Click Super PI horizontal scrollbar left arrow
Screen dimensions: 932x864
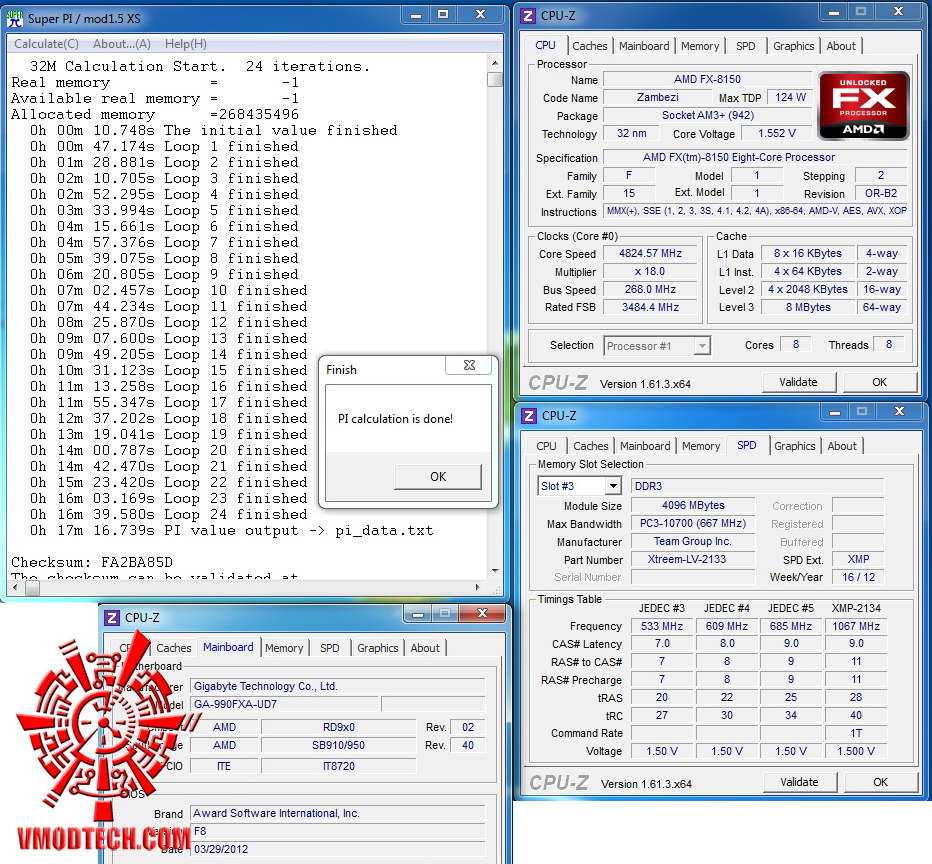coord(16,588)
